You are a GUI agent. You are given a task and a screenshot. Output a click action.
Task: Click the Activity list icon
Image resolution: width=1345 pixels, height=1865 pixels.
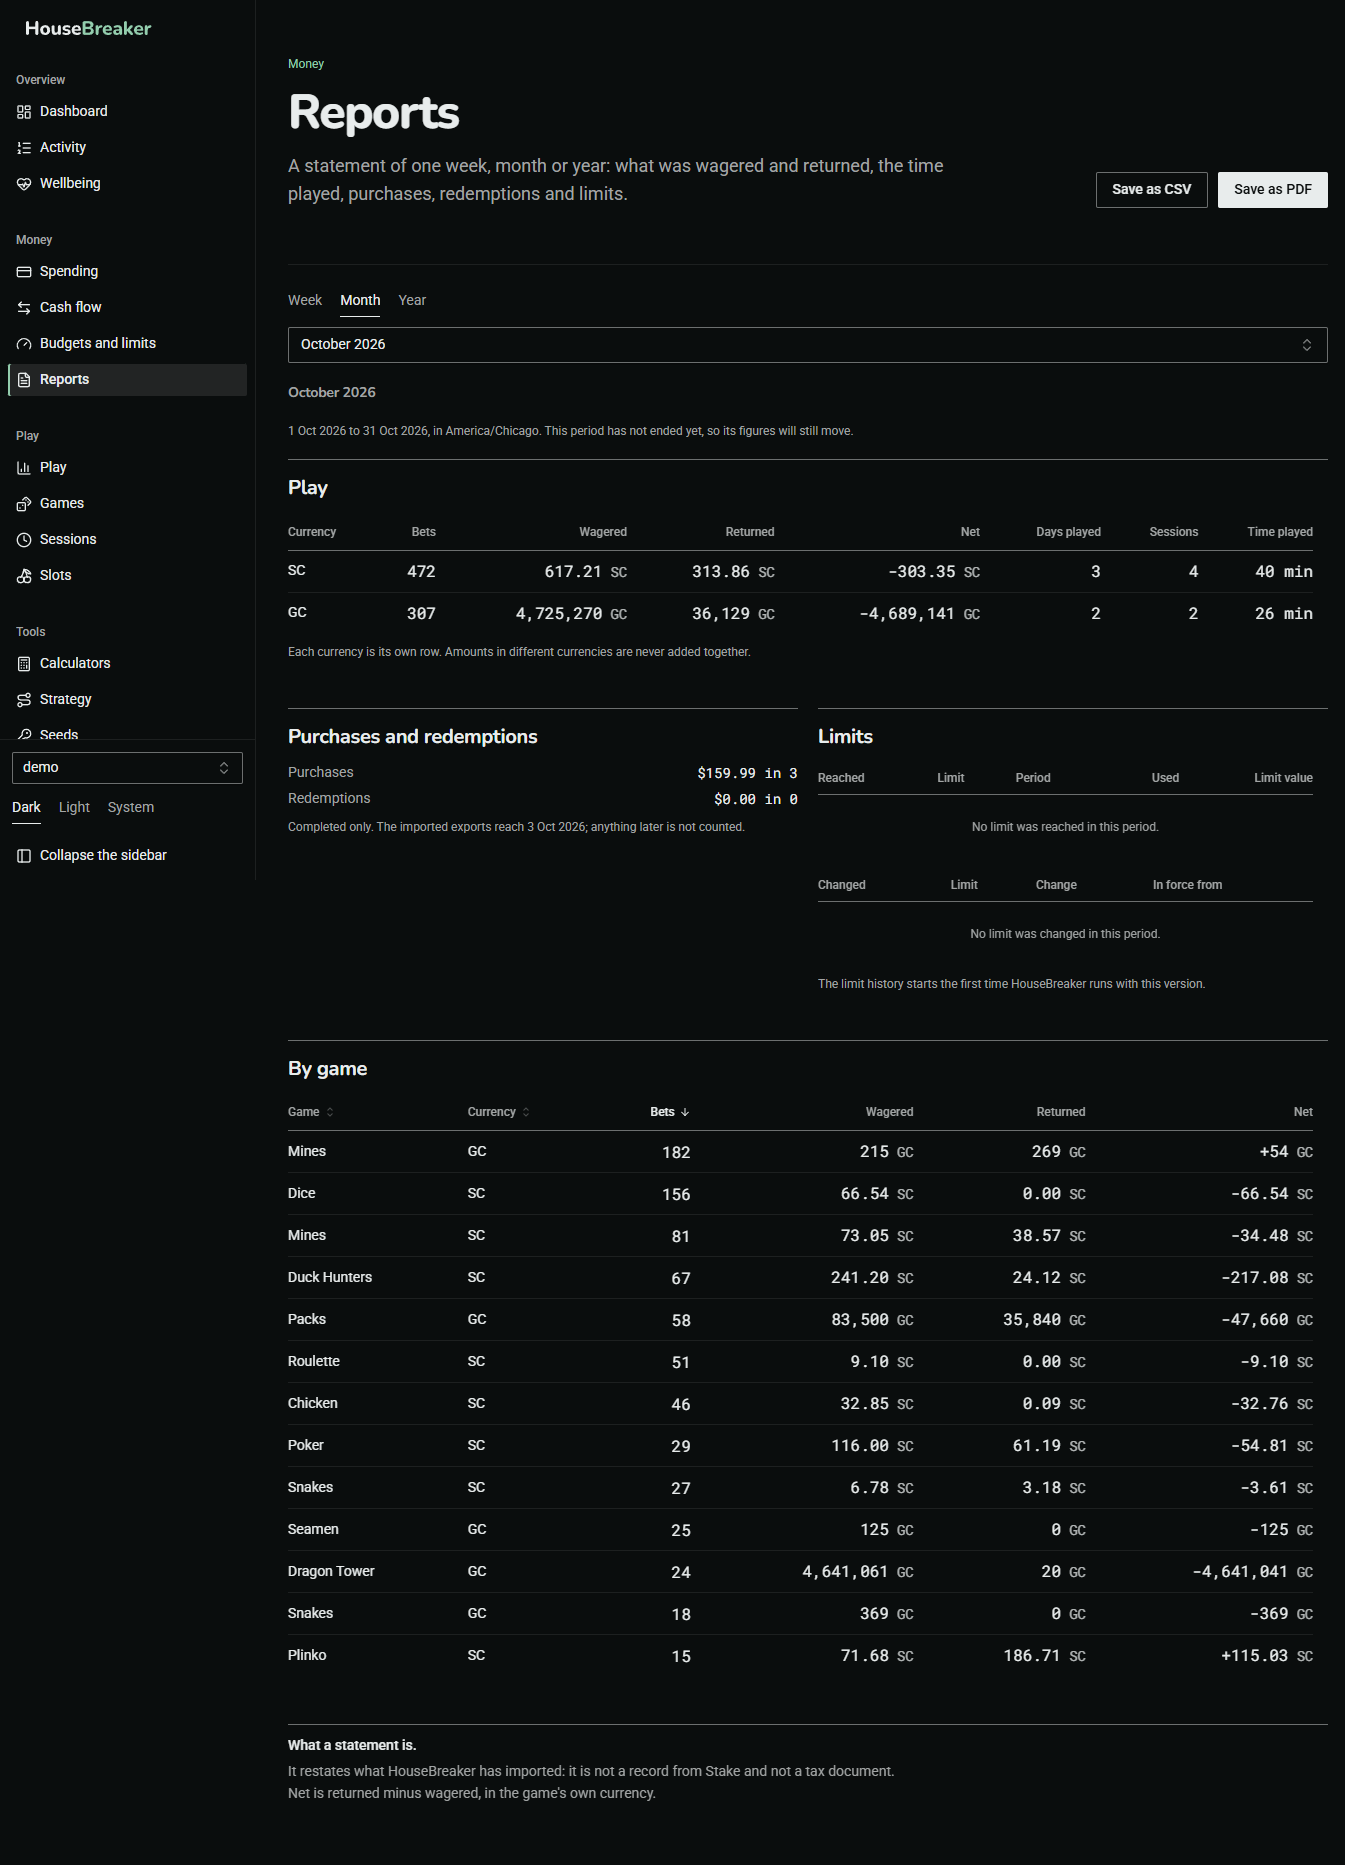(24, 148)
